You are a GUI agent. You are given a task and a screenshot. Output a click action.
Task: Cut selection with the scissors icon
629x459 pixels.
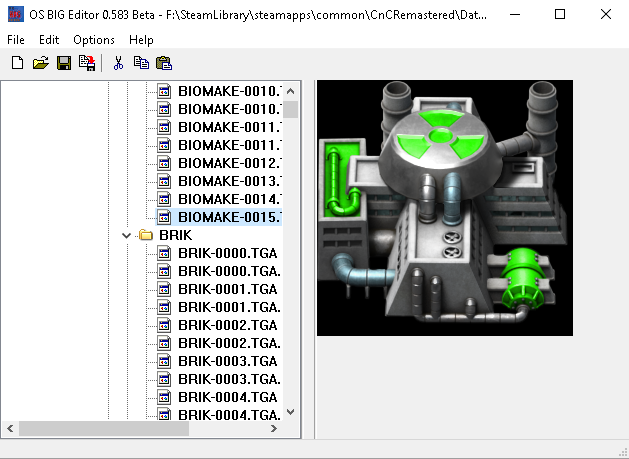pyautogui.click(x=118, y=63)
